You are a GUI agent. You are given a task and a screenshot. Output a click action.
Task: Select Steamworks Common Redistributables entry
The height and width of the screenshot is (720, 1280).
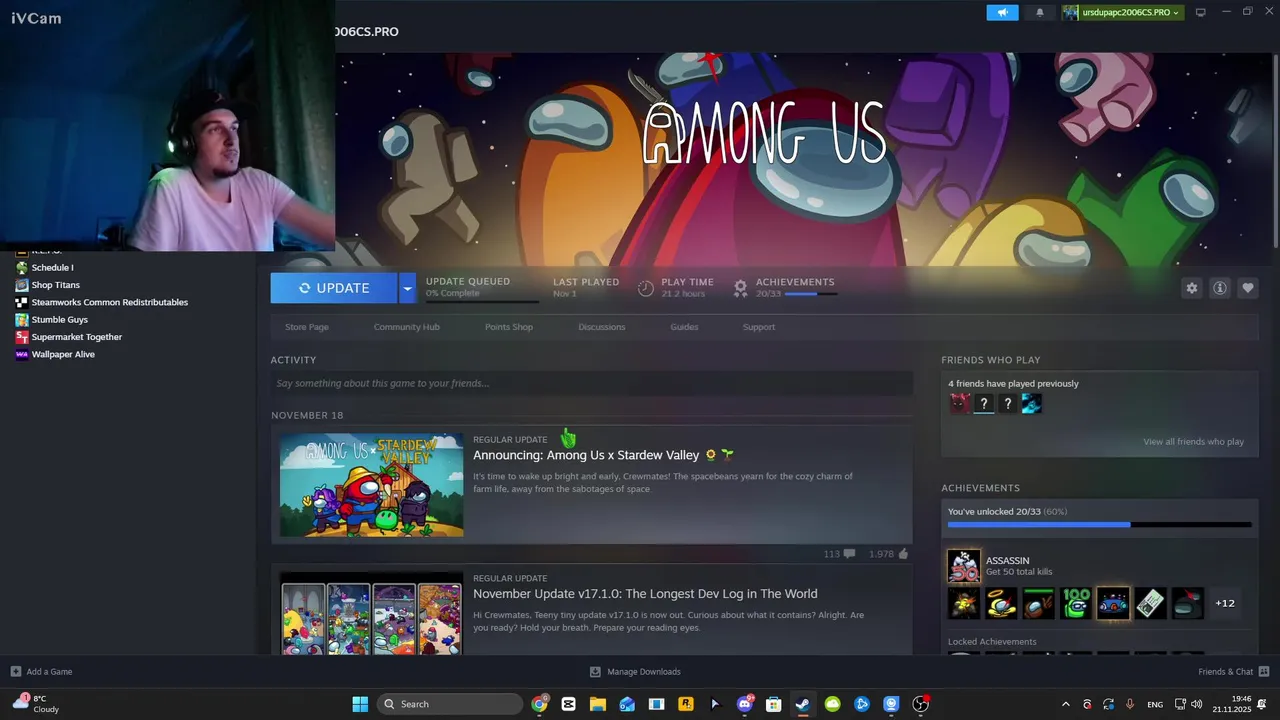tap(109, 302)
